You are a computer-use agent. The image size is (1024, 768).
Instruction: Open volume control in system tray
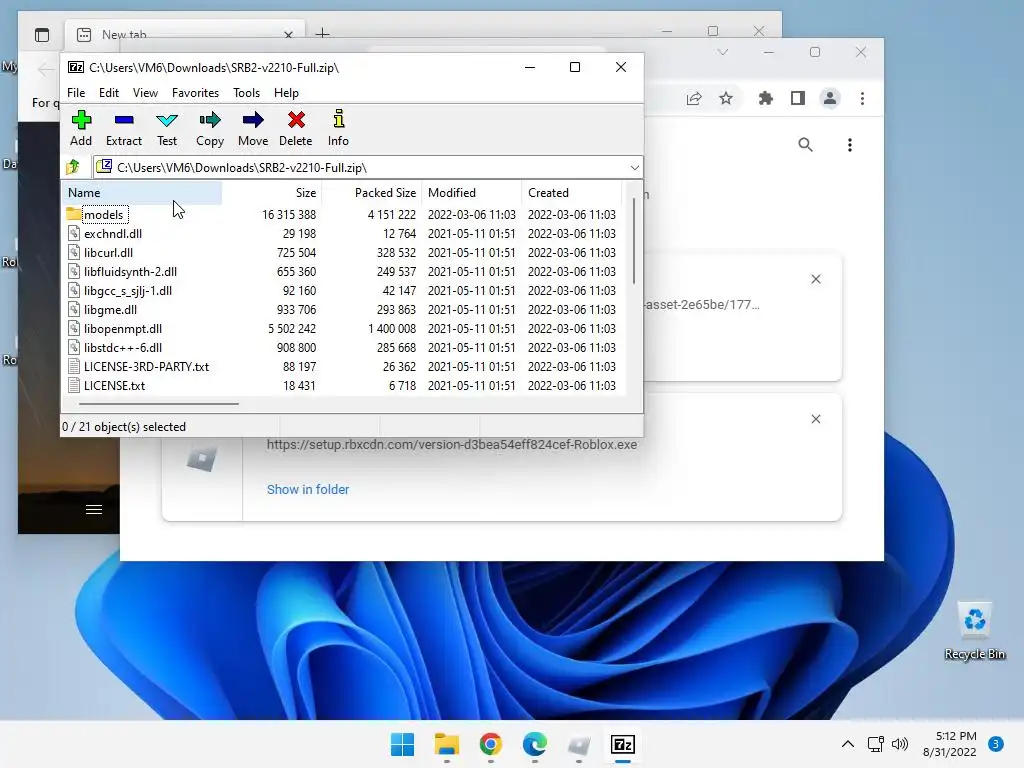[900, 744]
